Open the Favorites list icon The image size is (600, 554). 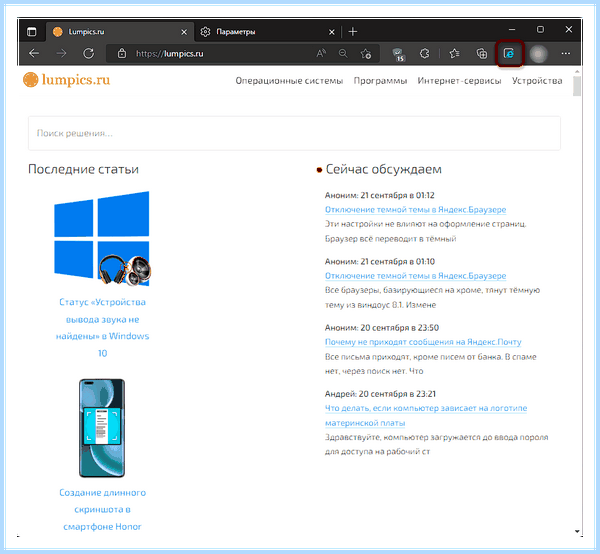[x=454, y=54]
